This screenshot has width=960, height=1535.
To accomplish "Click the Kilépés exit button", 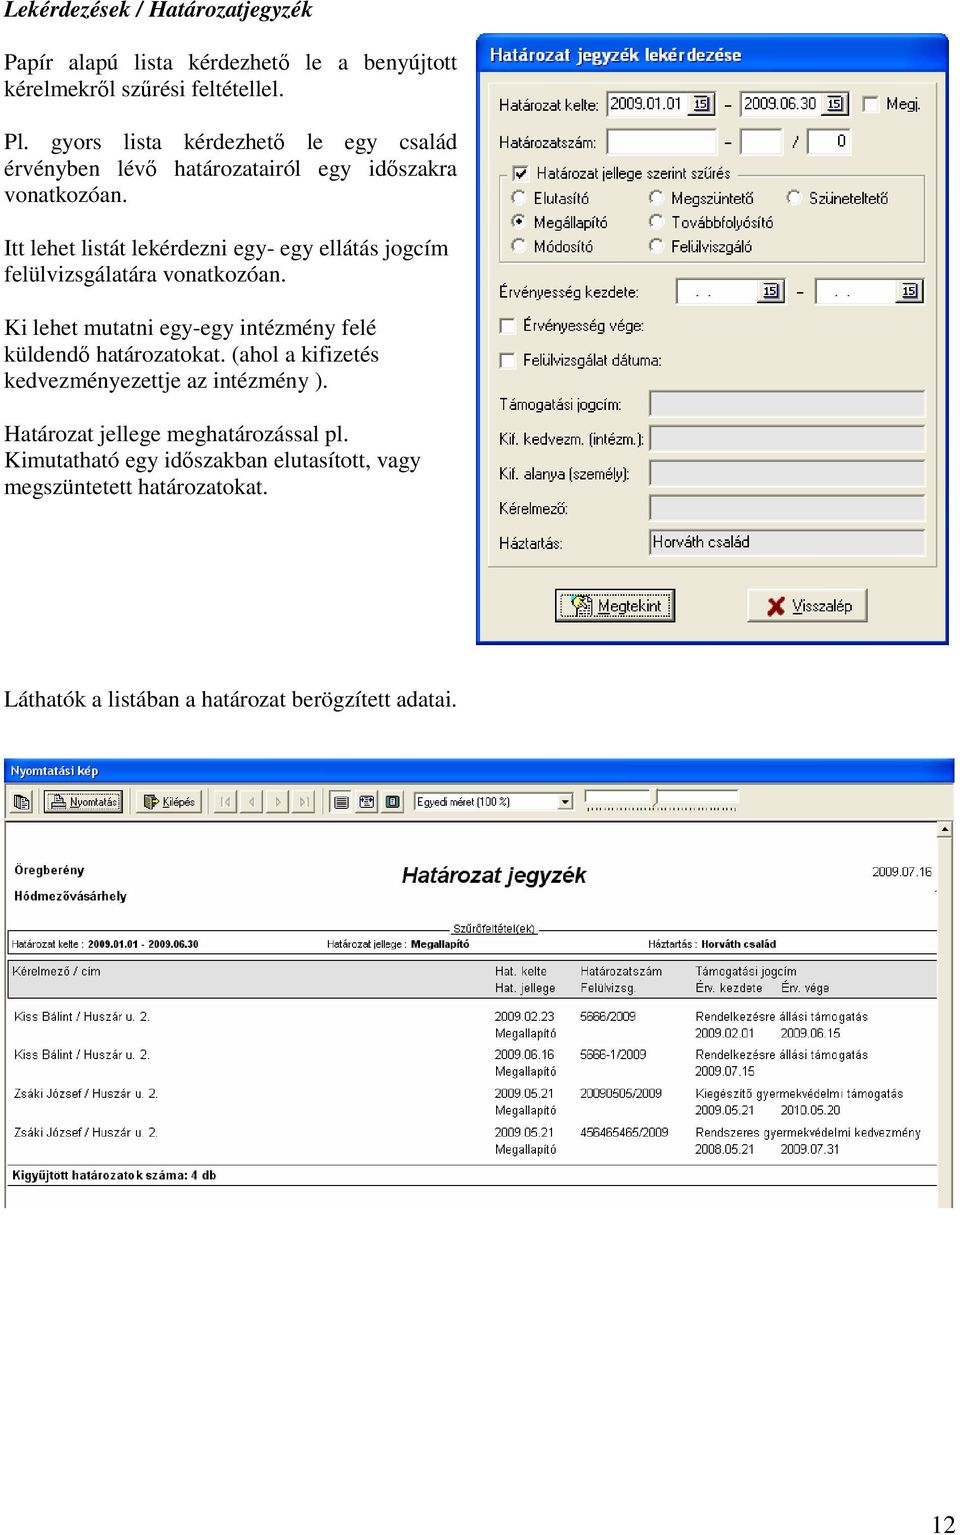I will tap(169, 802).
